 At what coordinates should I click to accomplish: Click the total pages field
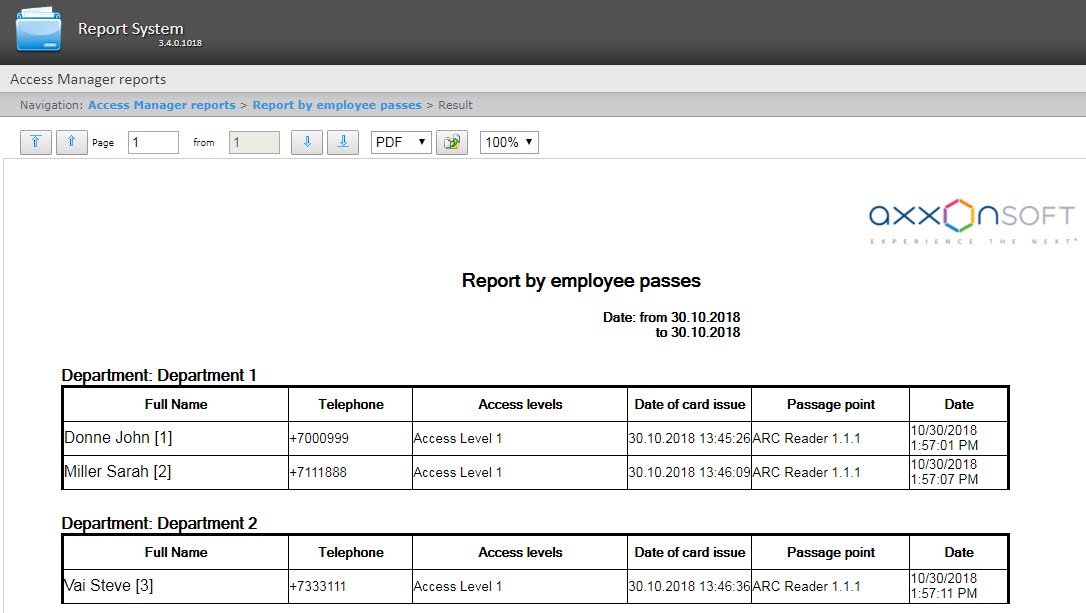(254, 142)
